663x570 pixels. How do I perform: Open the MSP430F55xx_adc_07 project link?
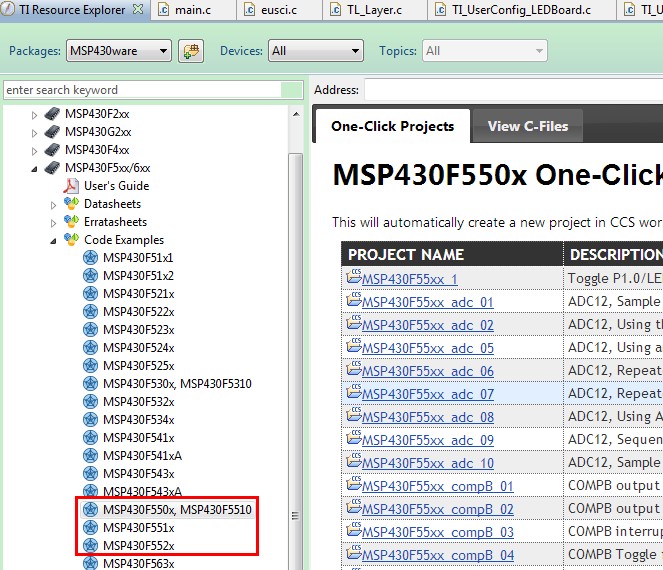[x=428, y=394]
